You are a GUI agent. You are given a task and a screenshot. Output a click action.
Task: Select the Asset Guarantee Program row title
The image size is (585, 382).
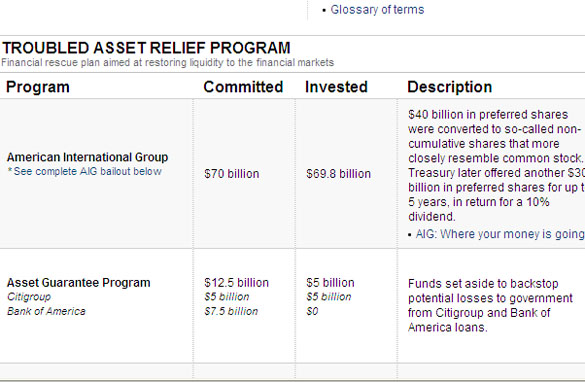(x=78, y=283)
